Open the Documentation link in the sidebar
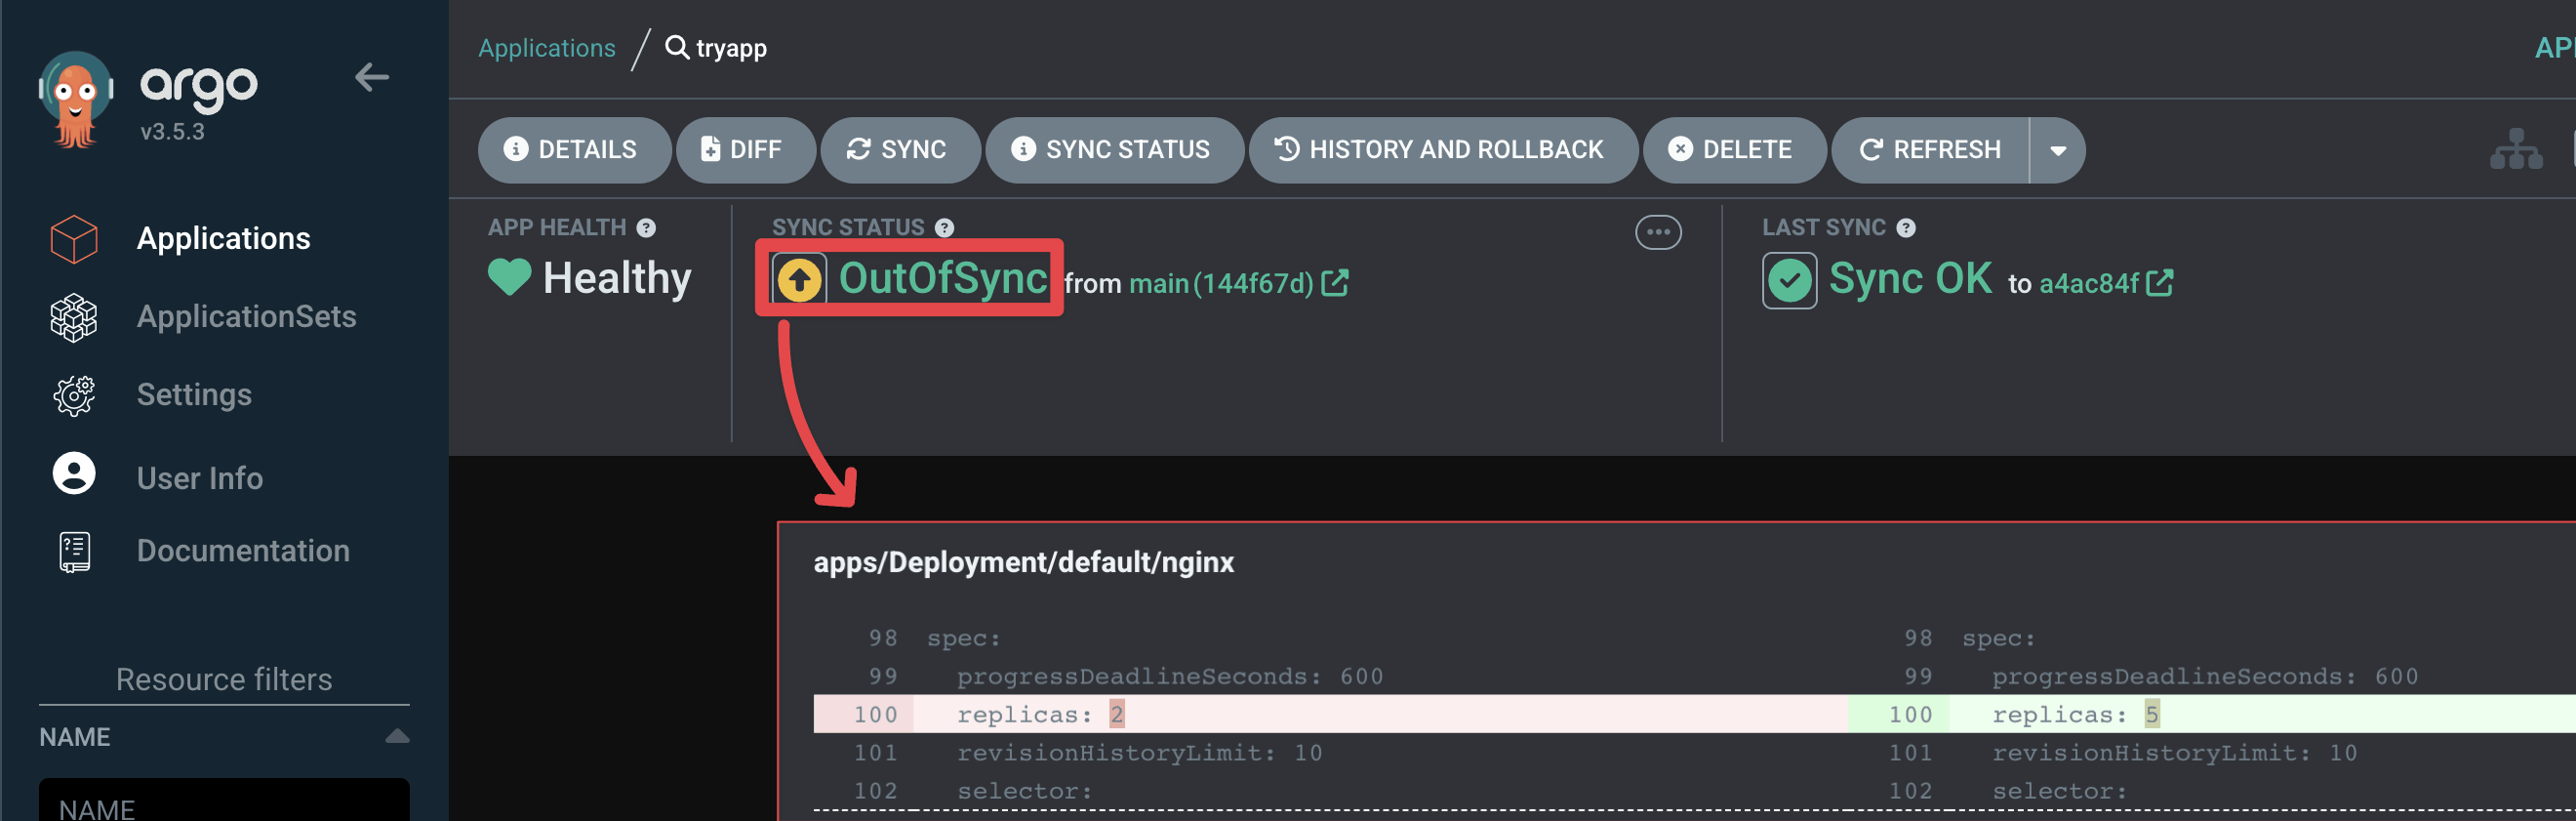Image resolution: width=2576 pixels, height=821 pixels. point(243,550)
